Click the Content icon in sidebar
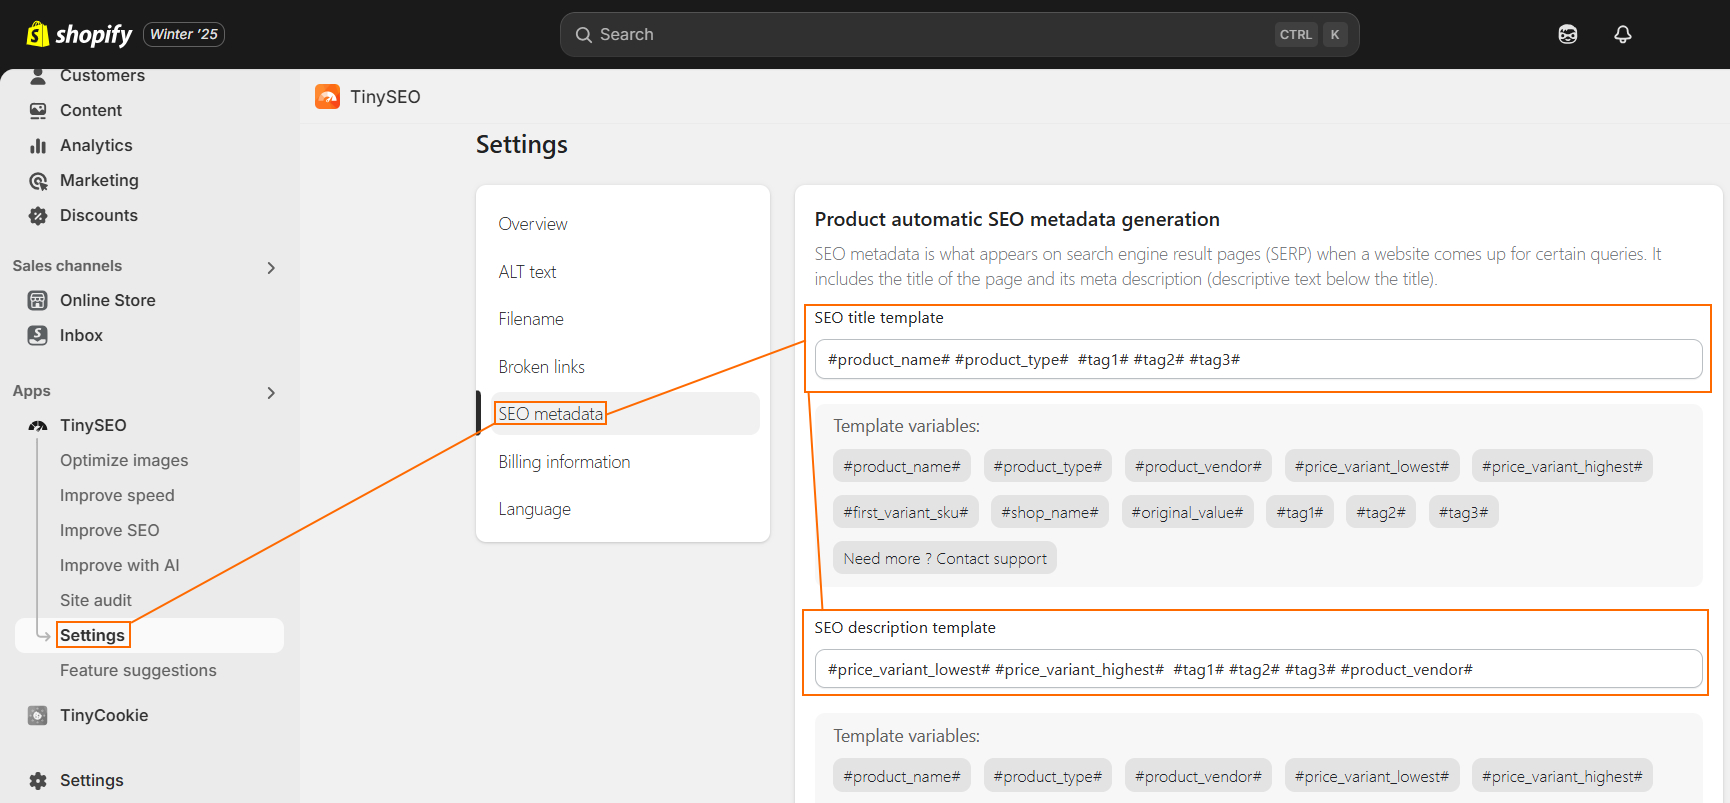1730x803 pixels. click(x=38, y=110)
